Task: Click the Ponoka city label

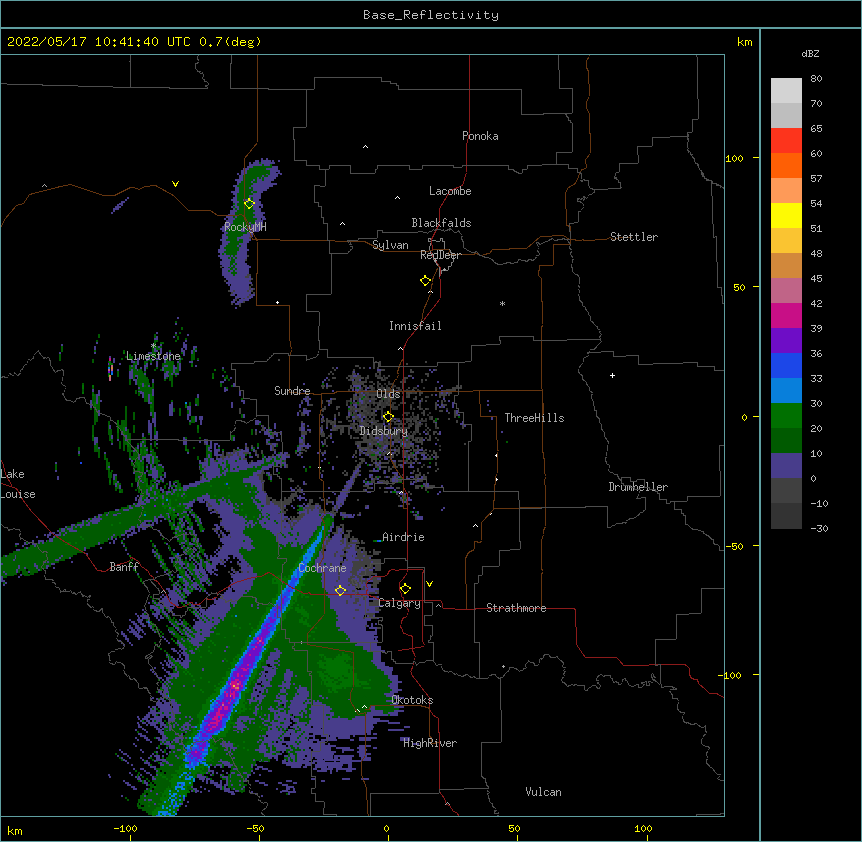Action: pos(480,136)
